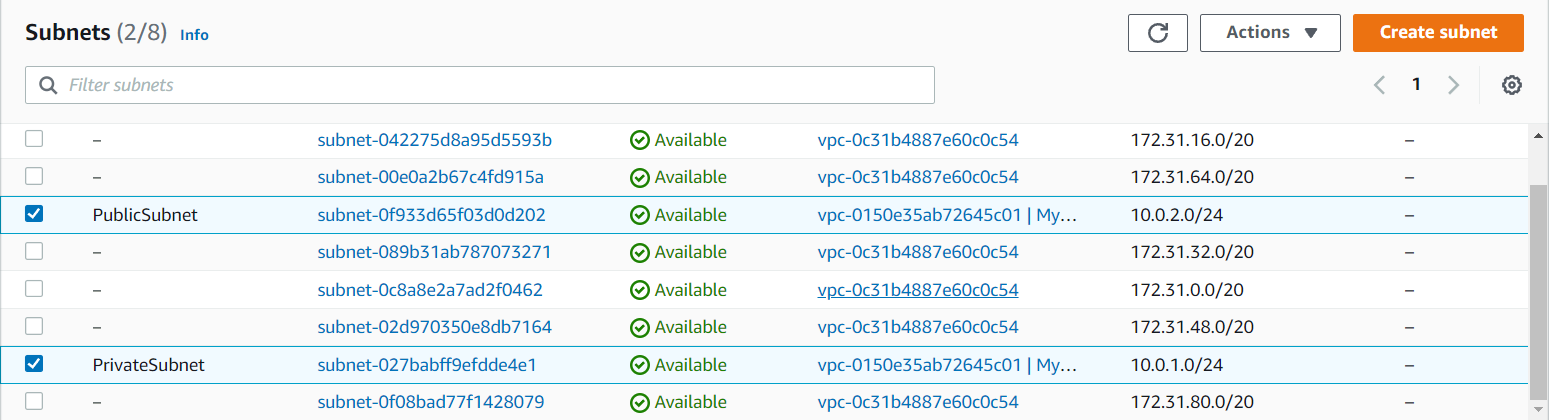Image resolution: width=1551 pixels, height=420 pixels.
Task: Click the Create subnet button
Action: click(x=1438, y=32)
